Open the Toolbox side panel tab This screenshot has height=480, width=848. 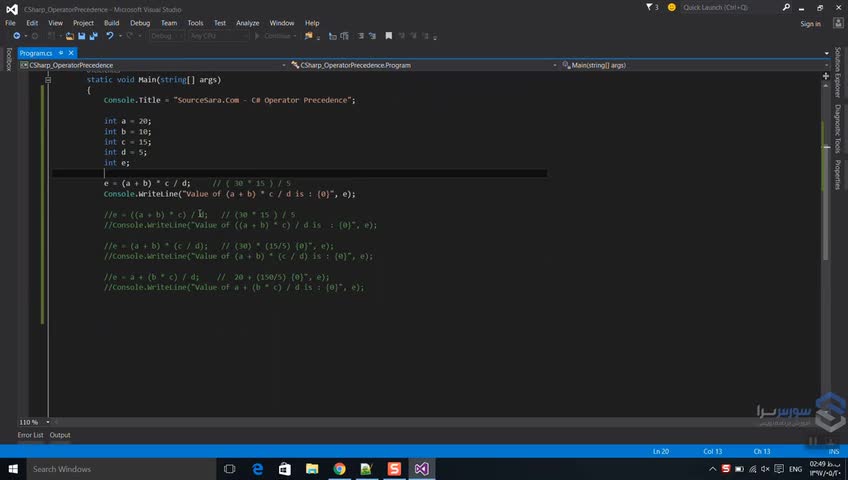click(x=9, y=59)
